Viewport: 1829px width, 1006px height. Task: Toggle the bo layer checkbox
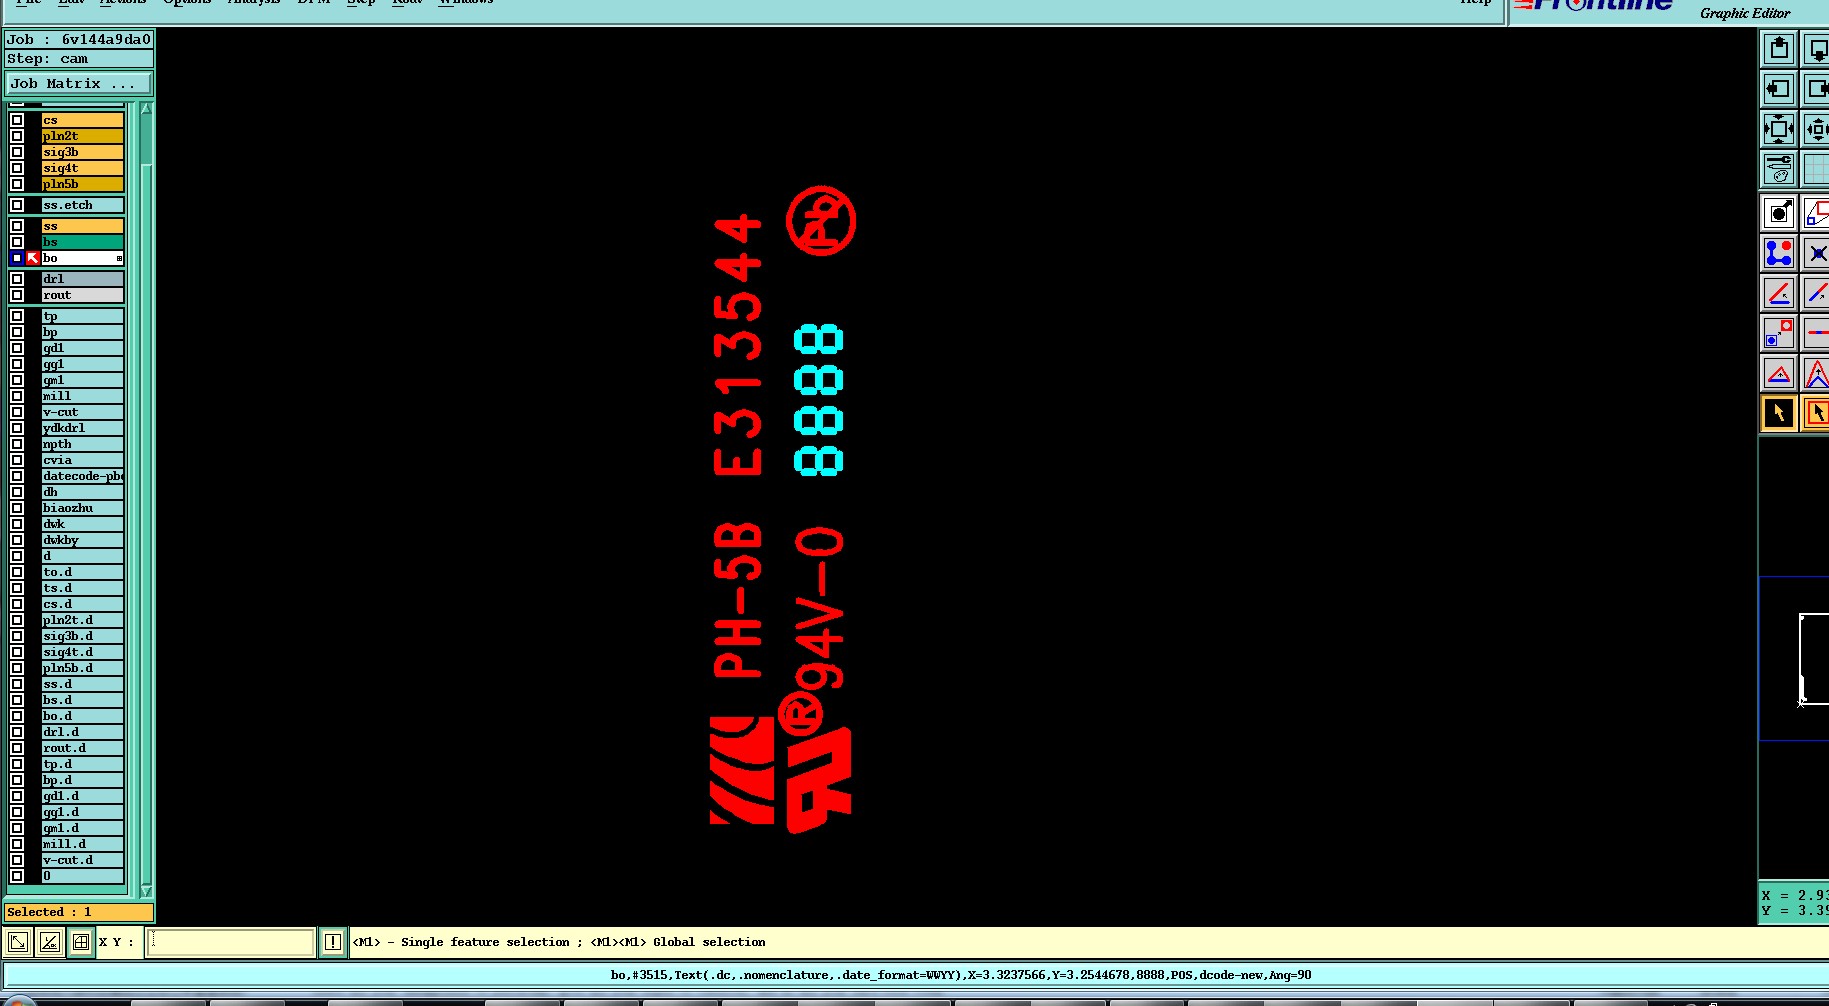[17, 258]
